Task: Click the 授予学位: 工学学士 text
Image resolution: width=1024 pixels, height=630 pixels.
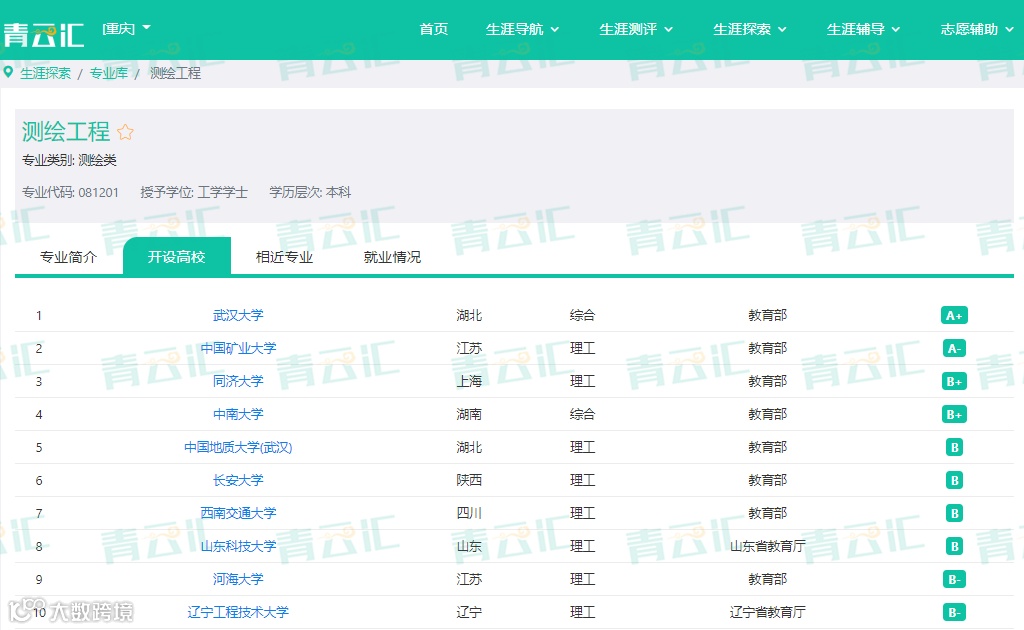Action: 194,193
